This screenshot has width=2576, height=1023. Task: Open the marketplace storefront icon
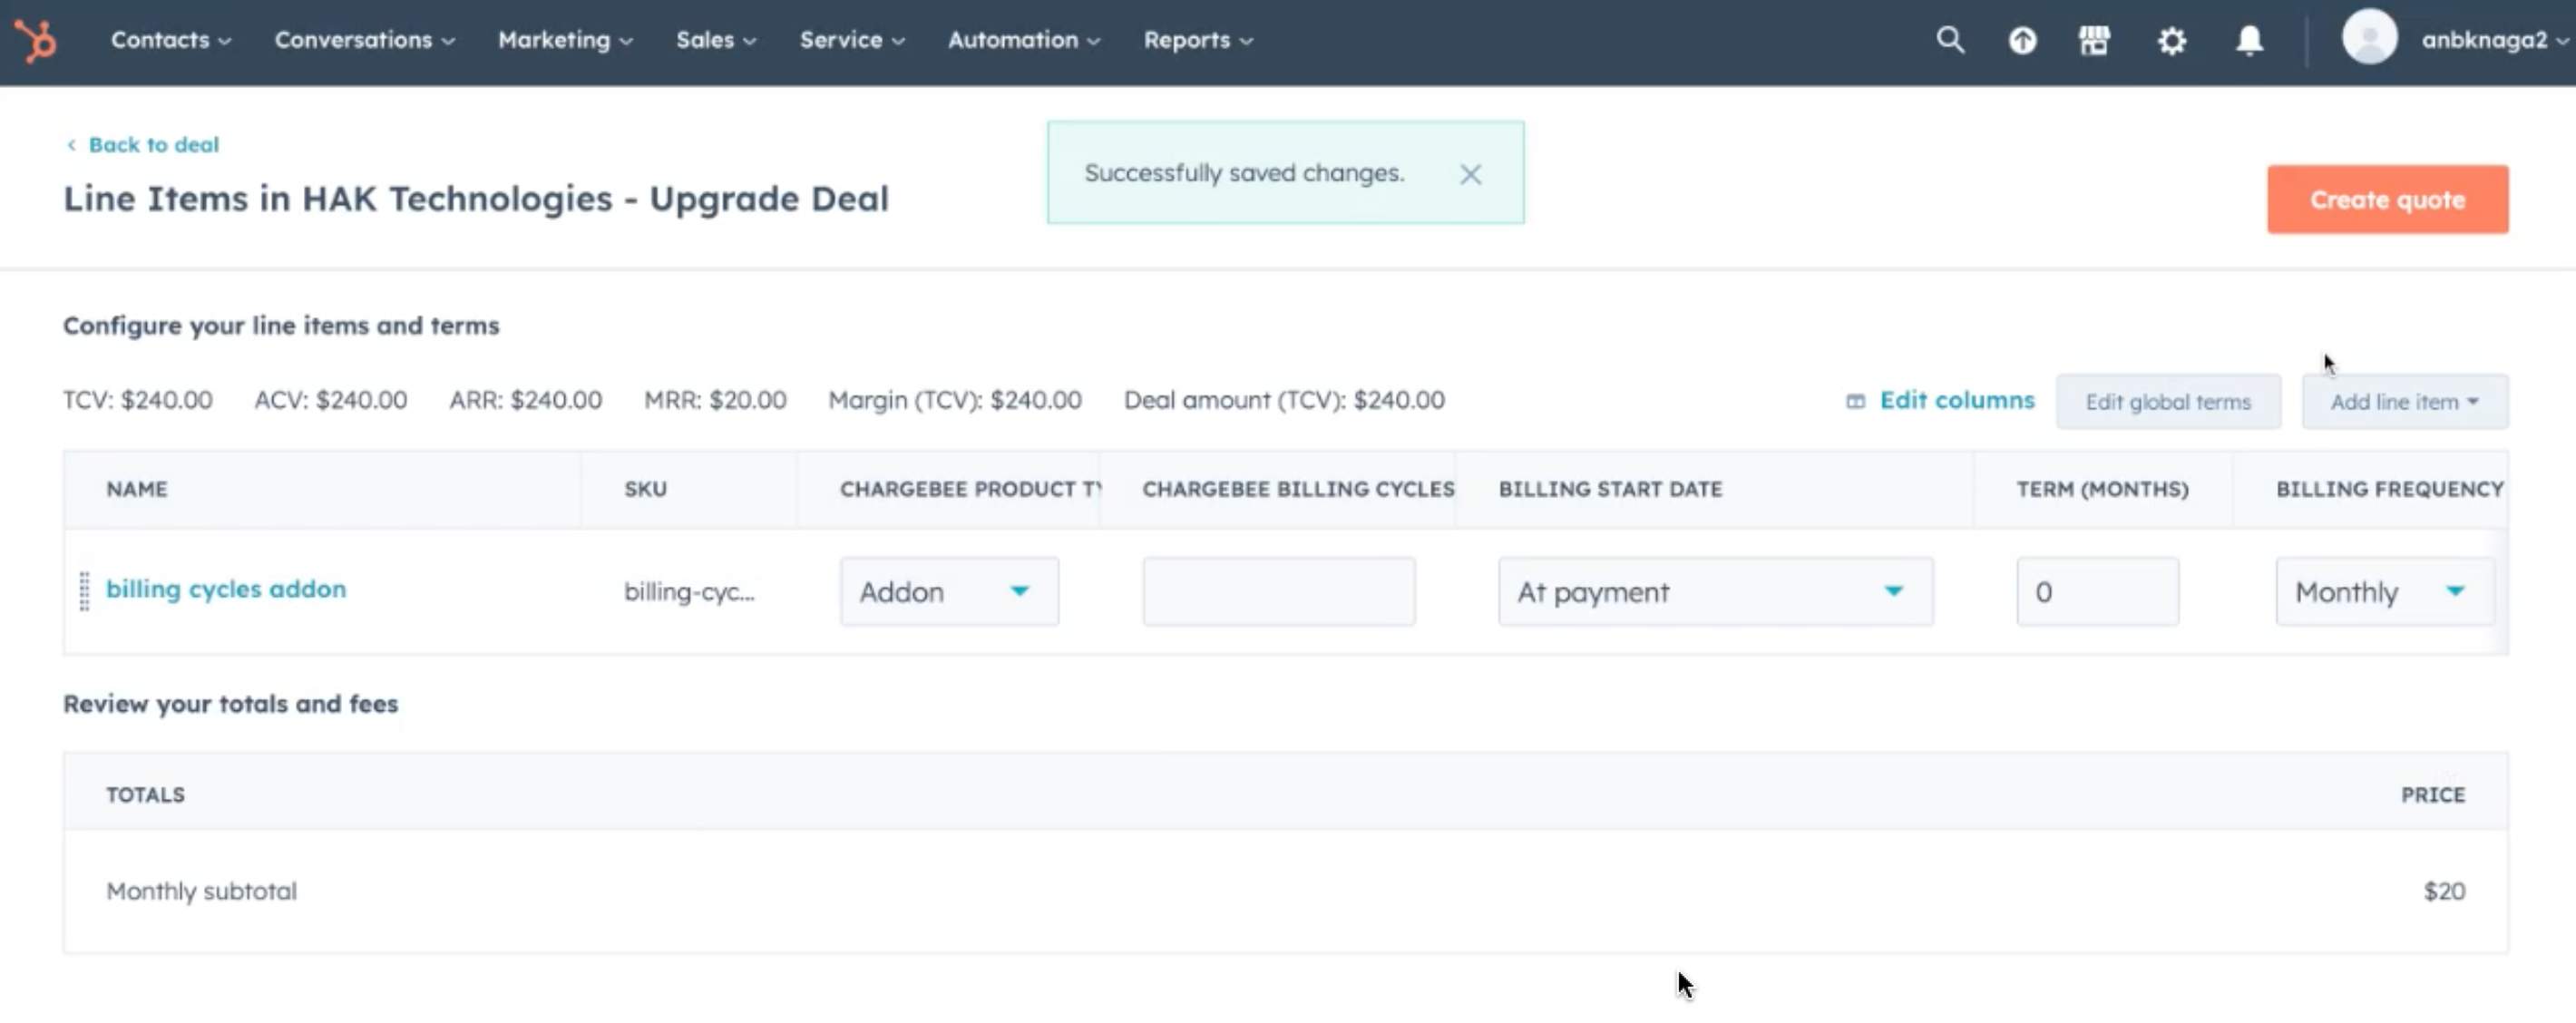click(x=2094, y=41)
